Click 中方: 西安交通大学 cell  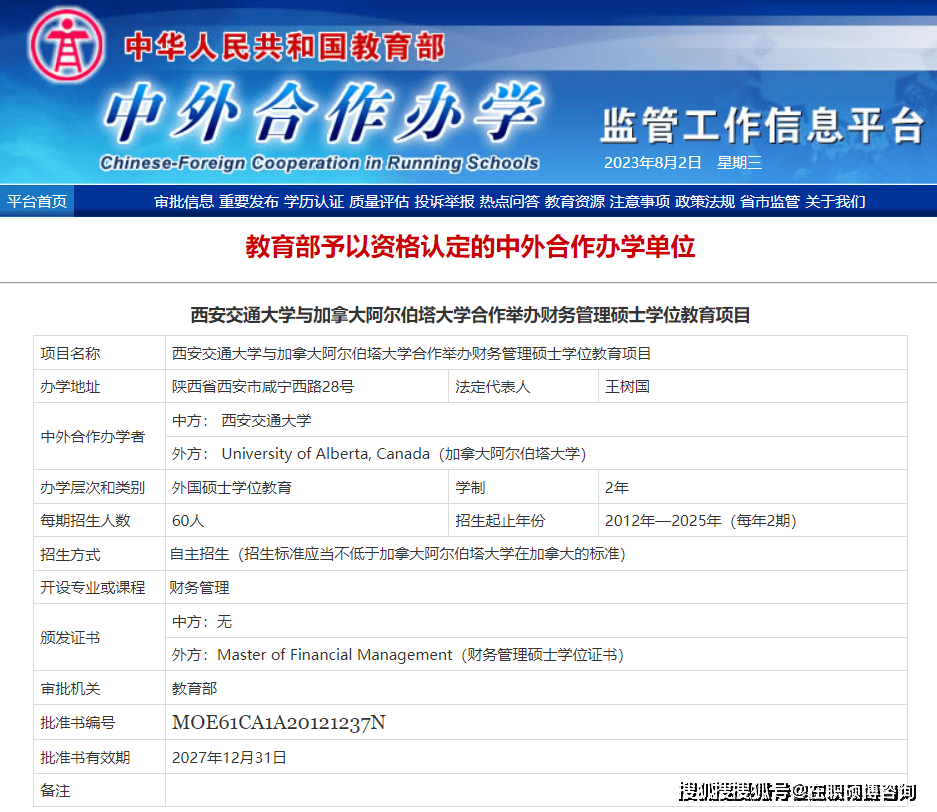(536, 420)
